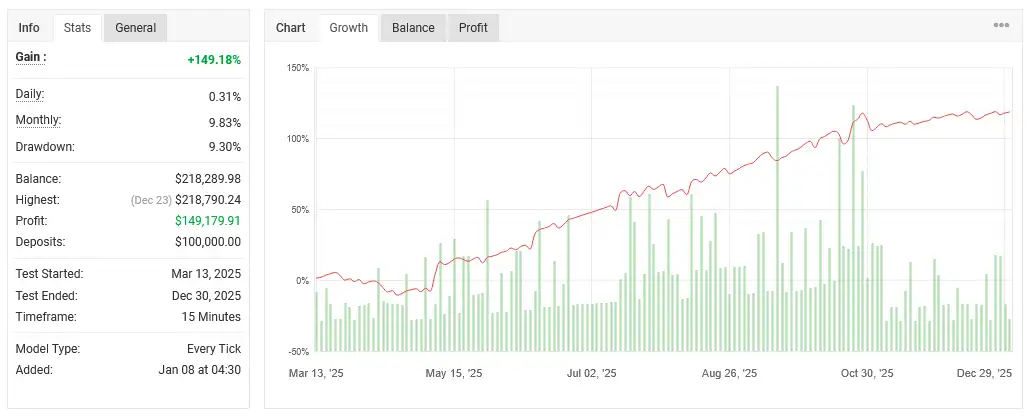This screenshot has width=1033, height=416.
Task: Click the Monthly stat label
Action: (x=38, y=120)
